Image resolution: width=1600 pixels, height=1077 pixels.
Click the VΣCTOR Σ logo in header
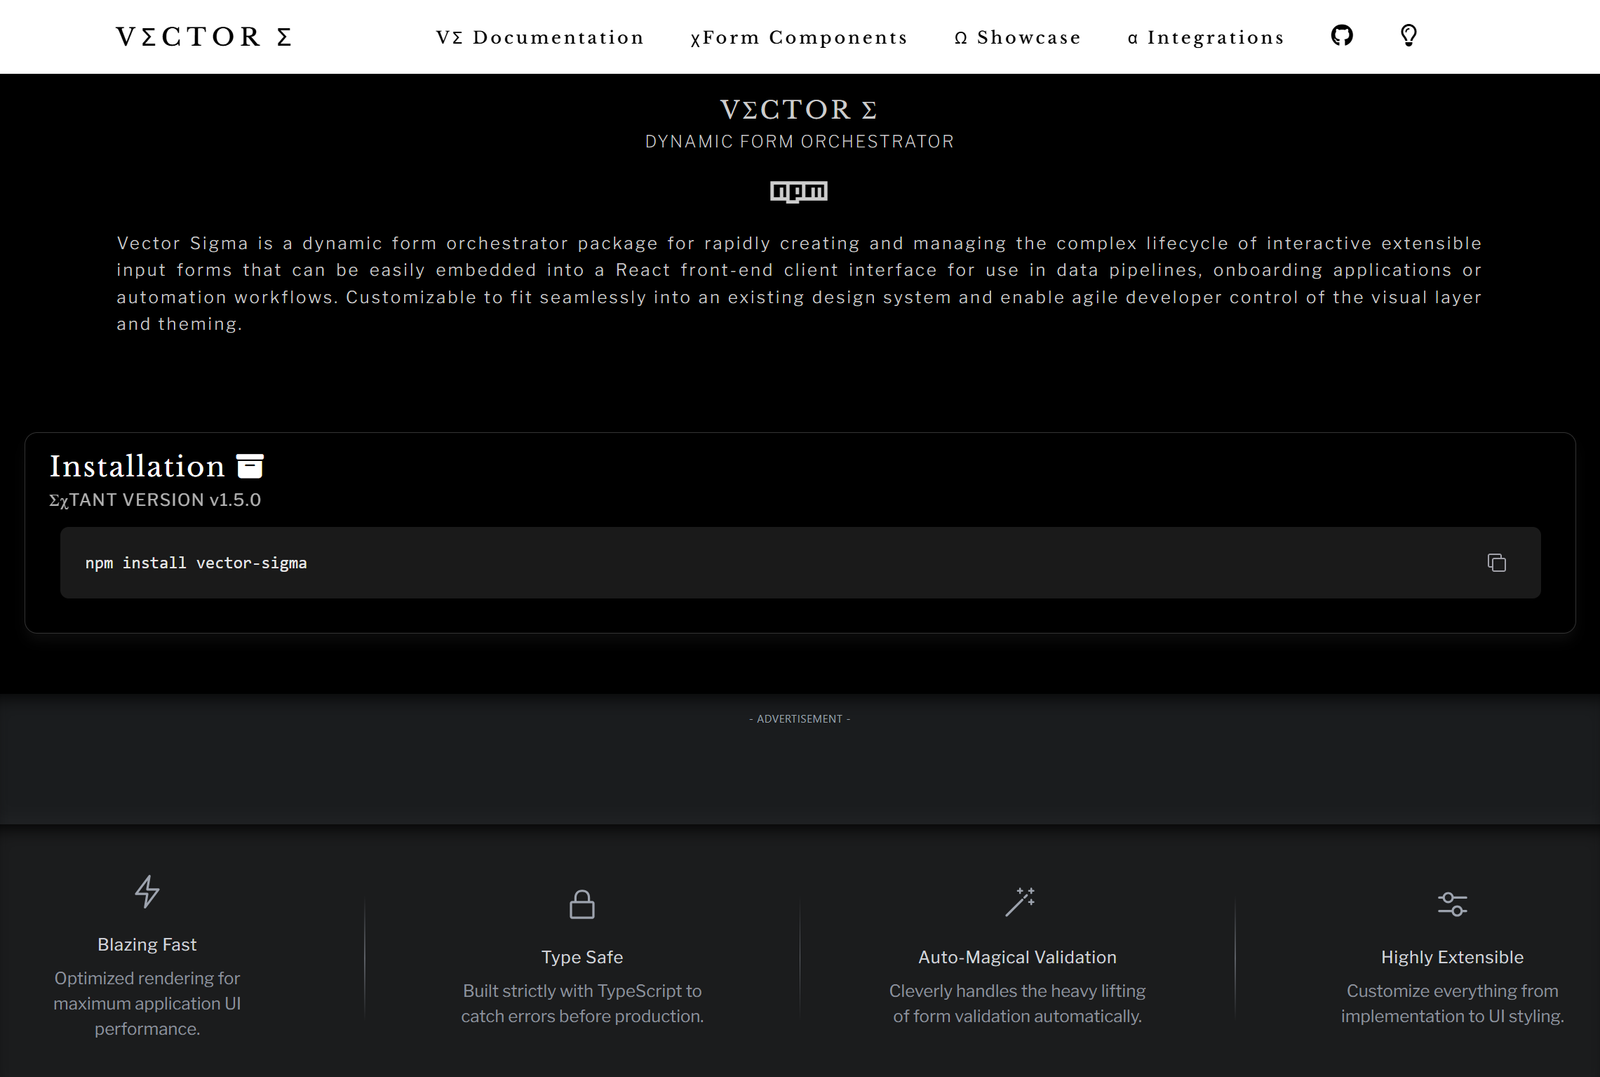pos(204,37)
